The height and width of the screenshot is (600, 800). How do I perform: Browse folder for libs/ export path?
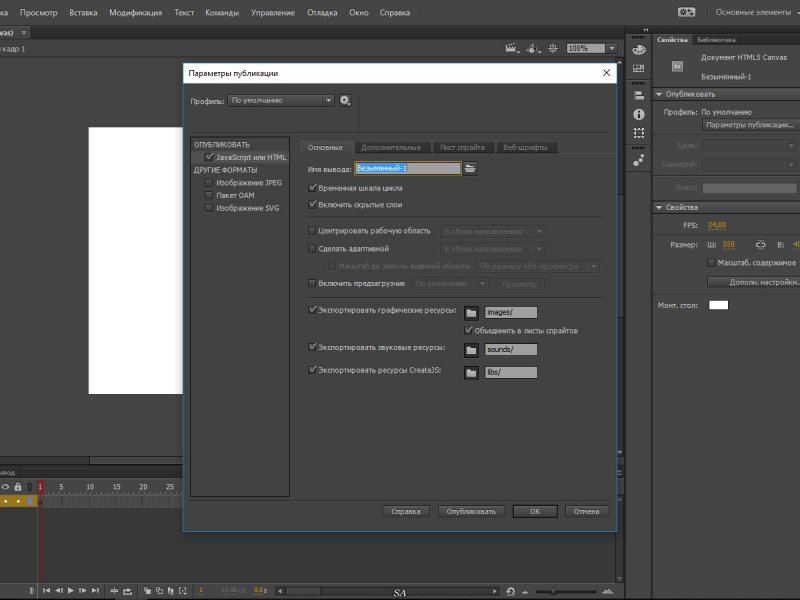coord(471,373)
